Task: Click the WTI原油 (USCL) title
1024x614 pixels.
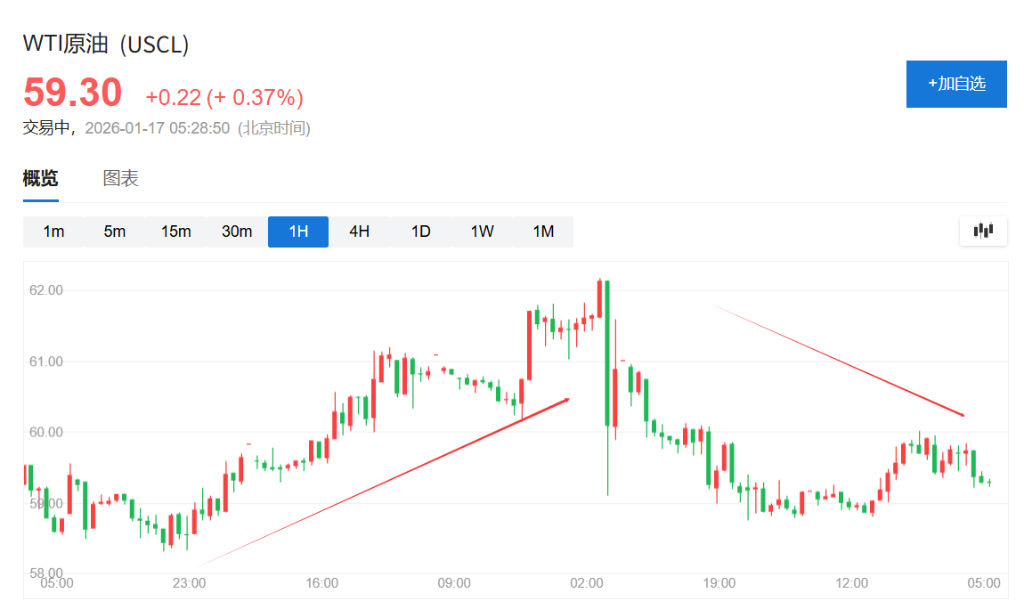Action: point(106,45)
